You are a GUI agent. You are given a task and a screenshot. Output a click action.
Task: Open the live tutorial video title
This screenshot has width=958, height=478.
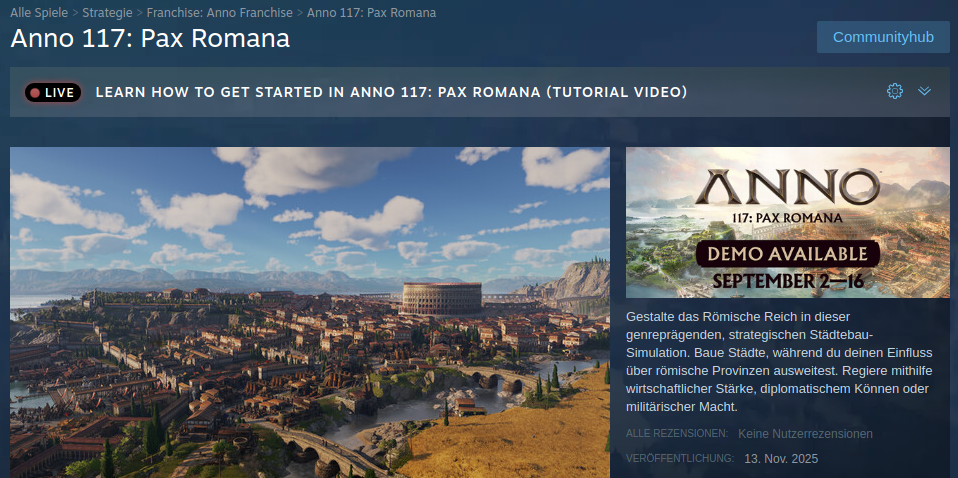pos(392,92)
